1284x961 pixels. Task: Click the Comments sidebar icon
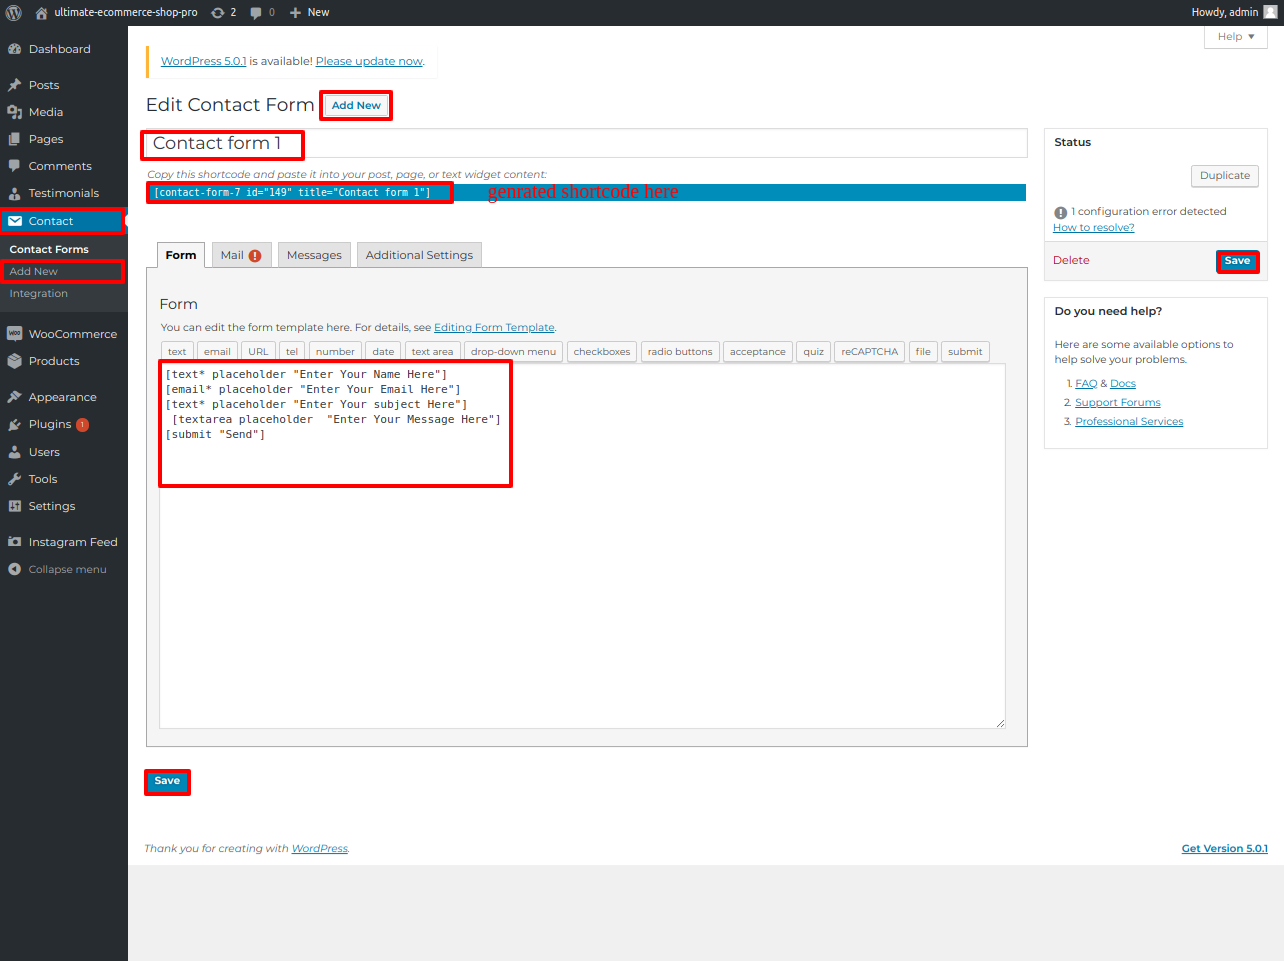[x=15, y=166]
